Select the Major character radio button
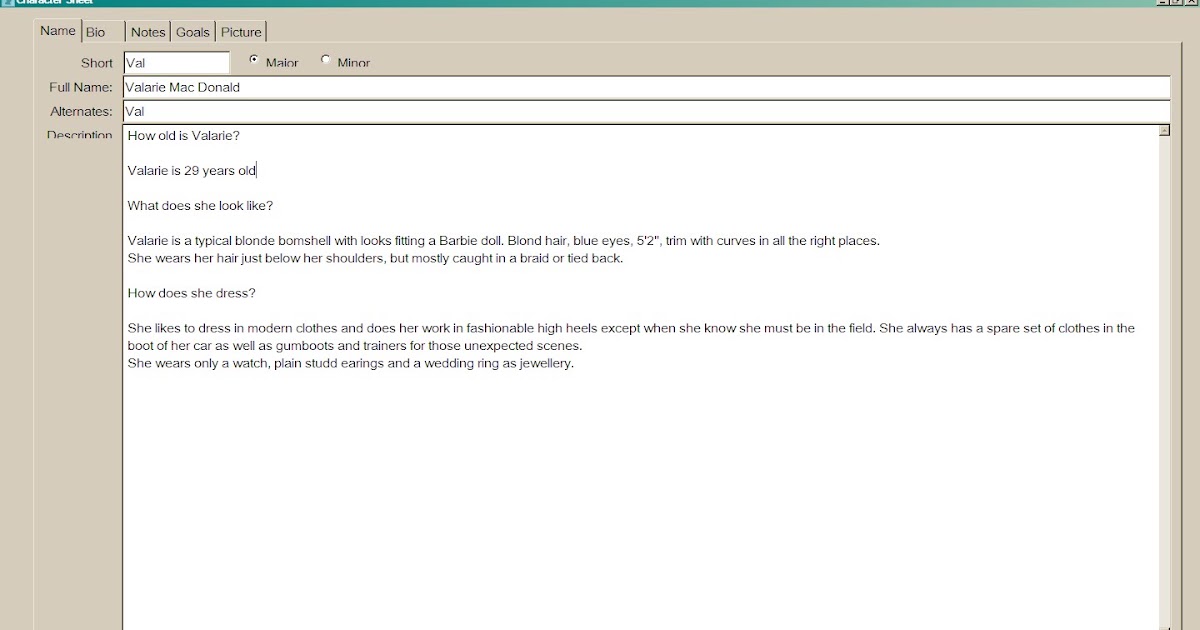The width and height of the screenshot is (1200, 630). click(254, 60)
